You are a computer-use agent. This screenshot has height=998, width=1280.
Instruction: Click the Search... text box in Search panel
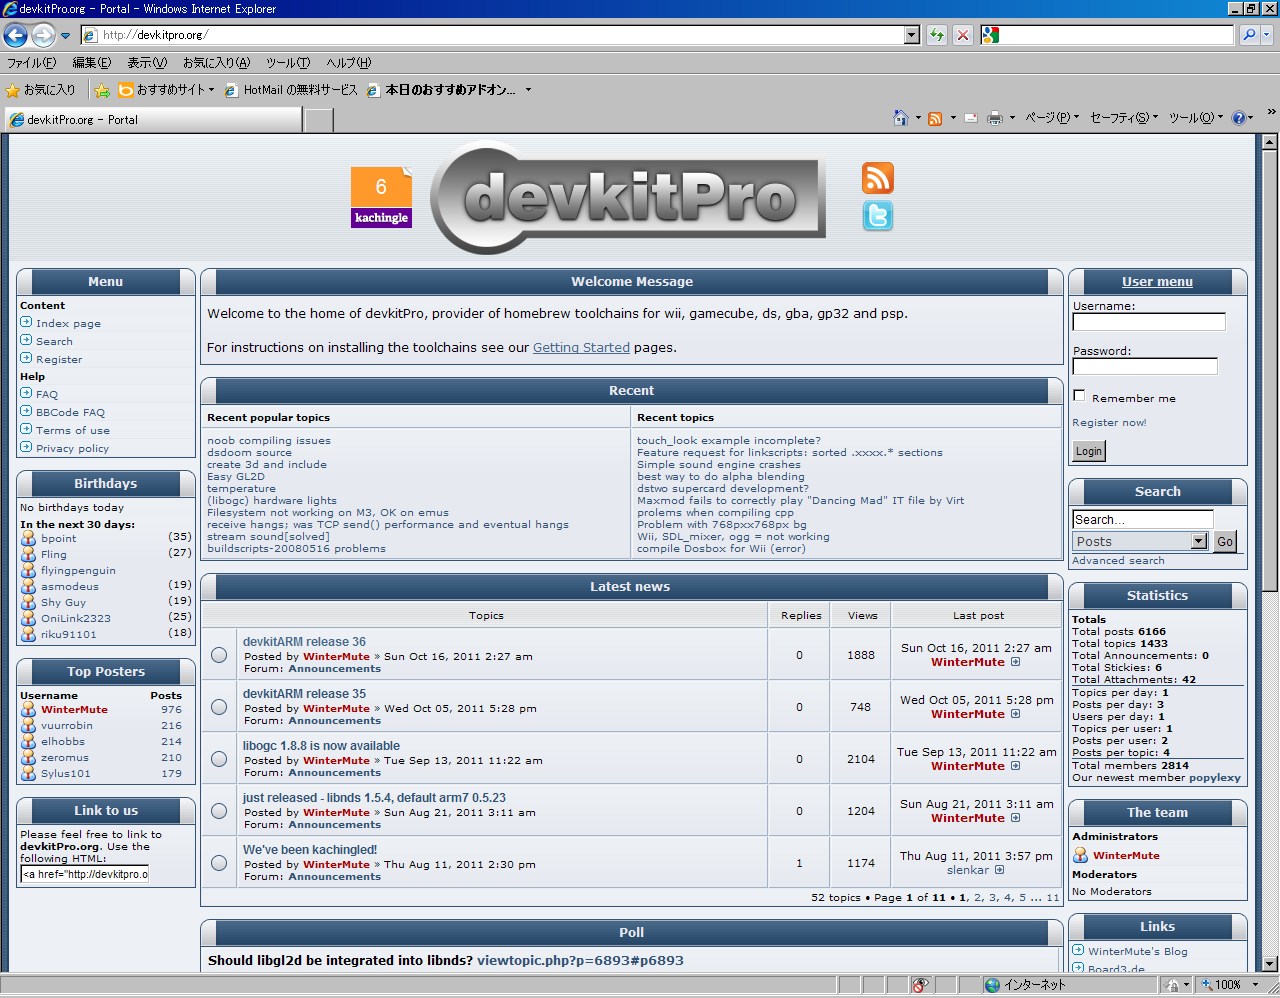(x=1143, y=519)
